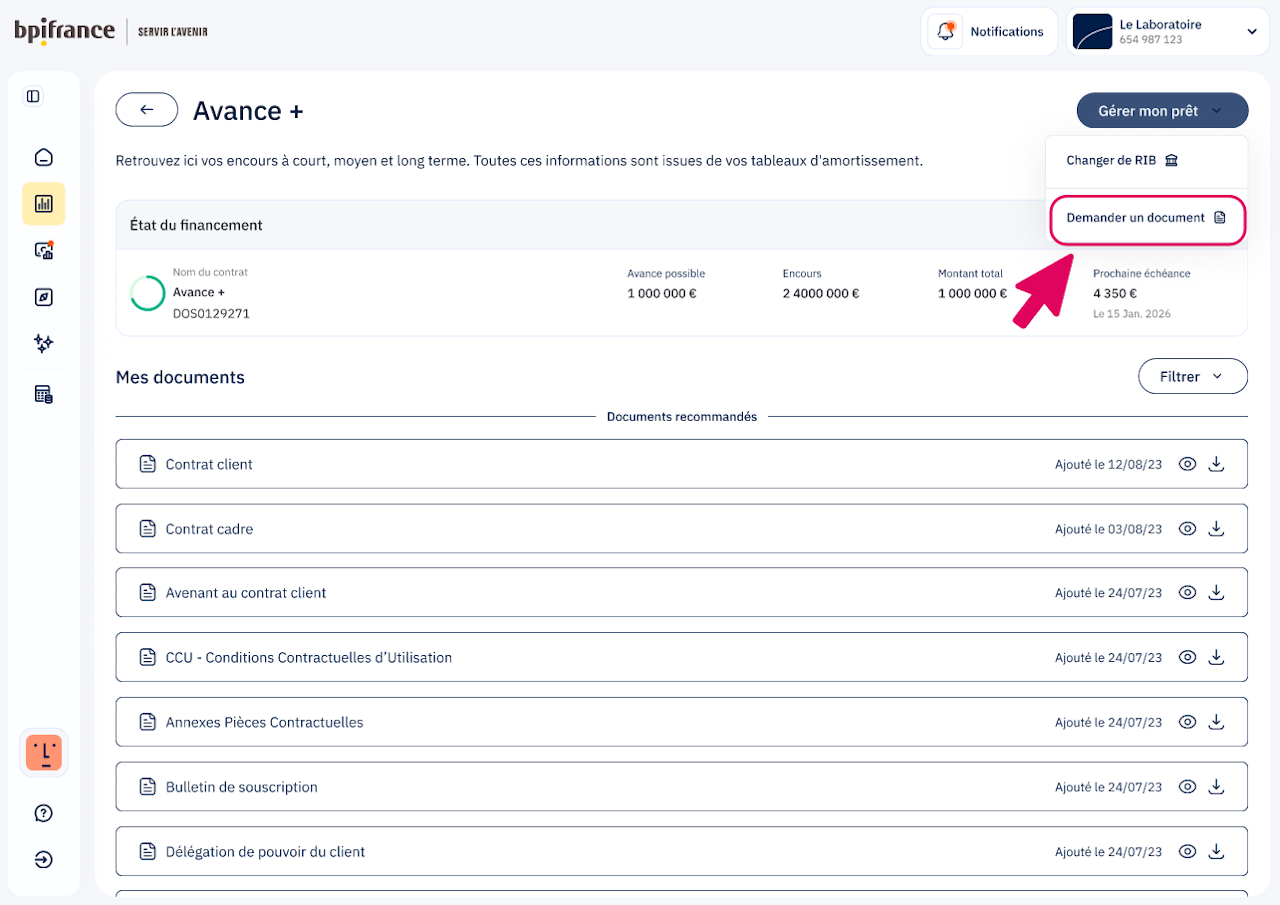Open the home icon in sidebar

pyautogui.click(x=43, y=157)
